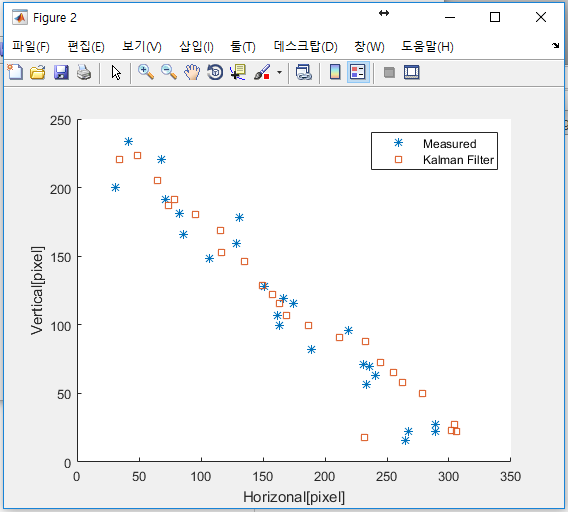Select the Measured legend entry

[x=450, y=144]
